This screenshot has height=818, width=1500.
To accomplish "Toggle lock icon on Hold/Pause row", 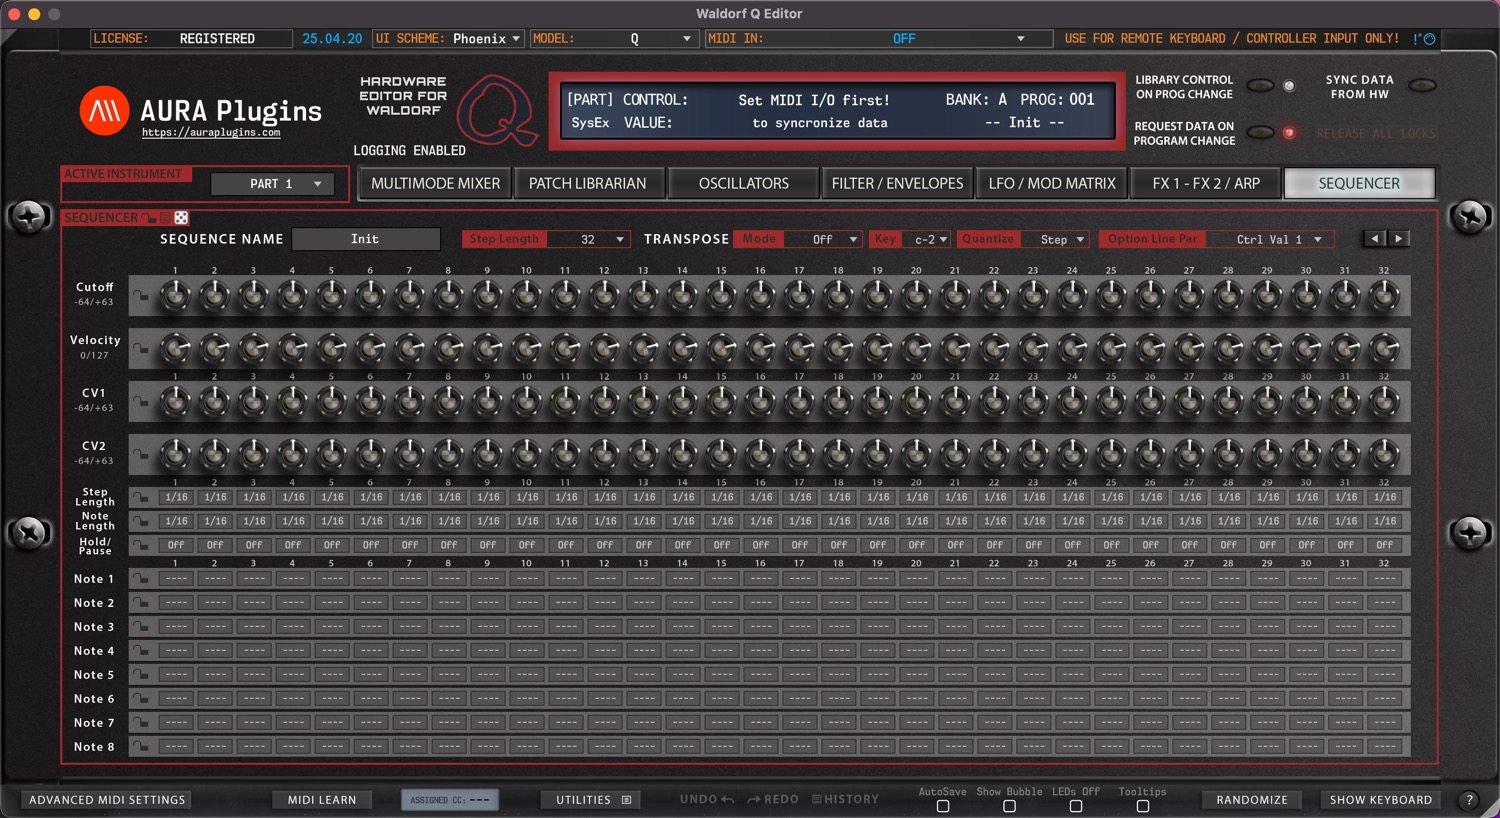I will pos(141,545).
